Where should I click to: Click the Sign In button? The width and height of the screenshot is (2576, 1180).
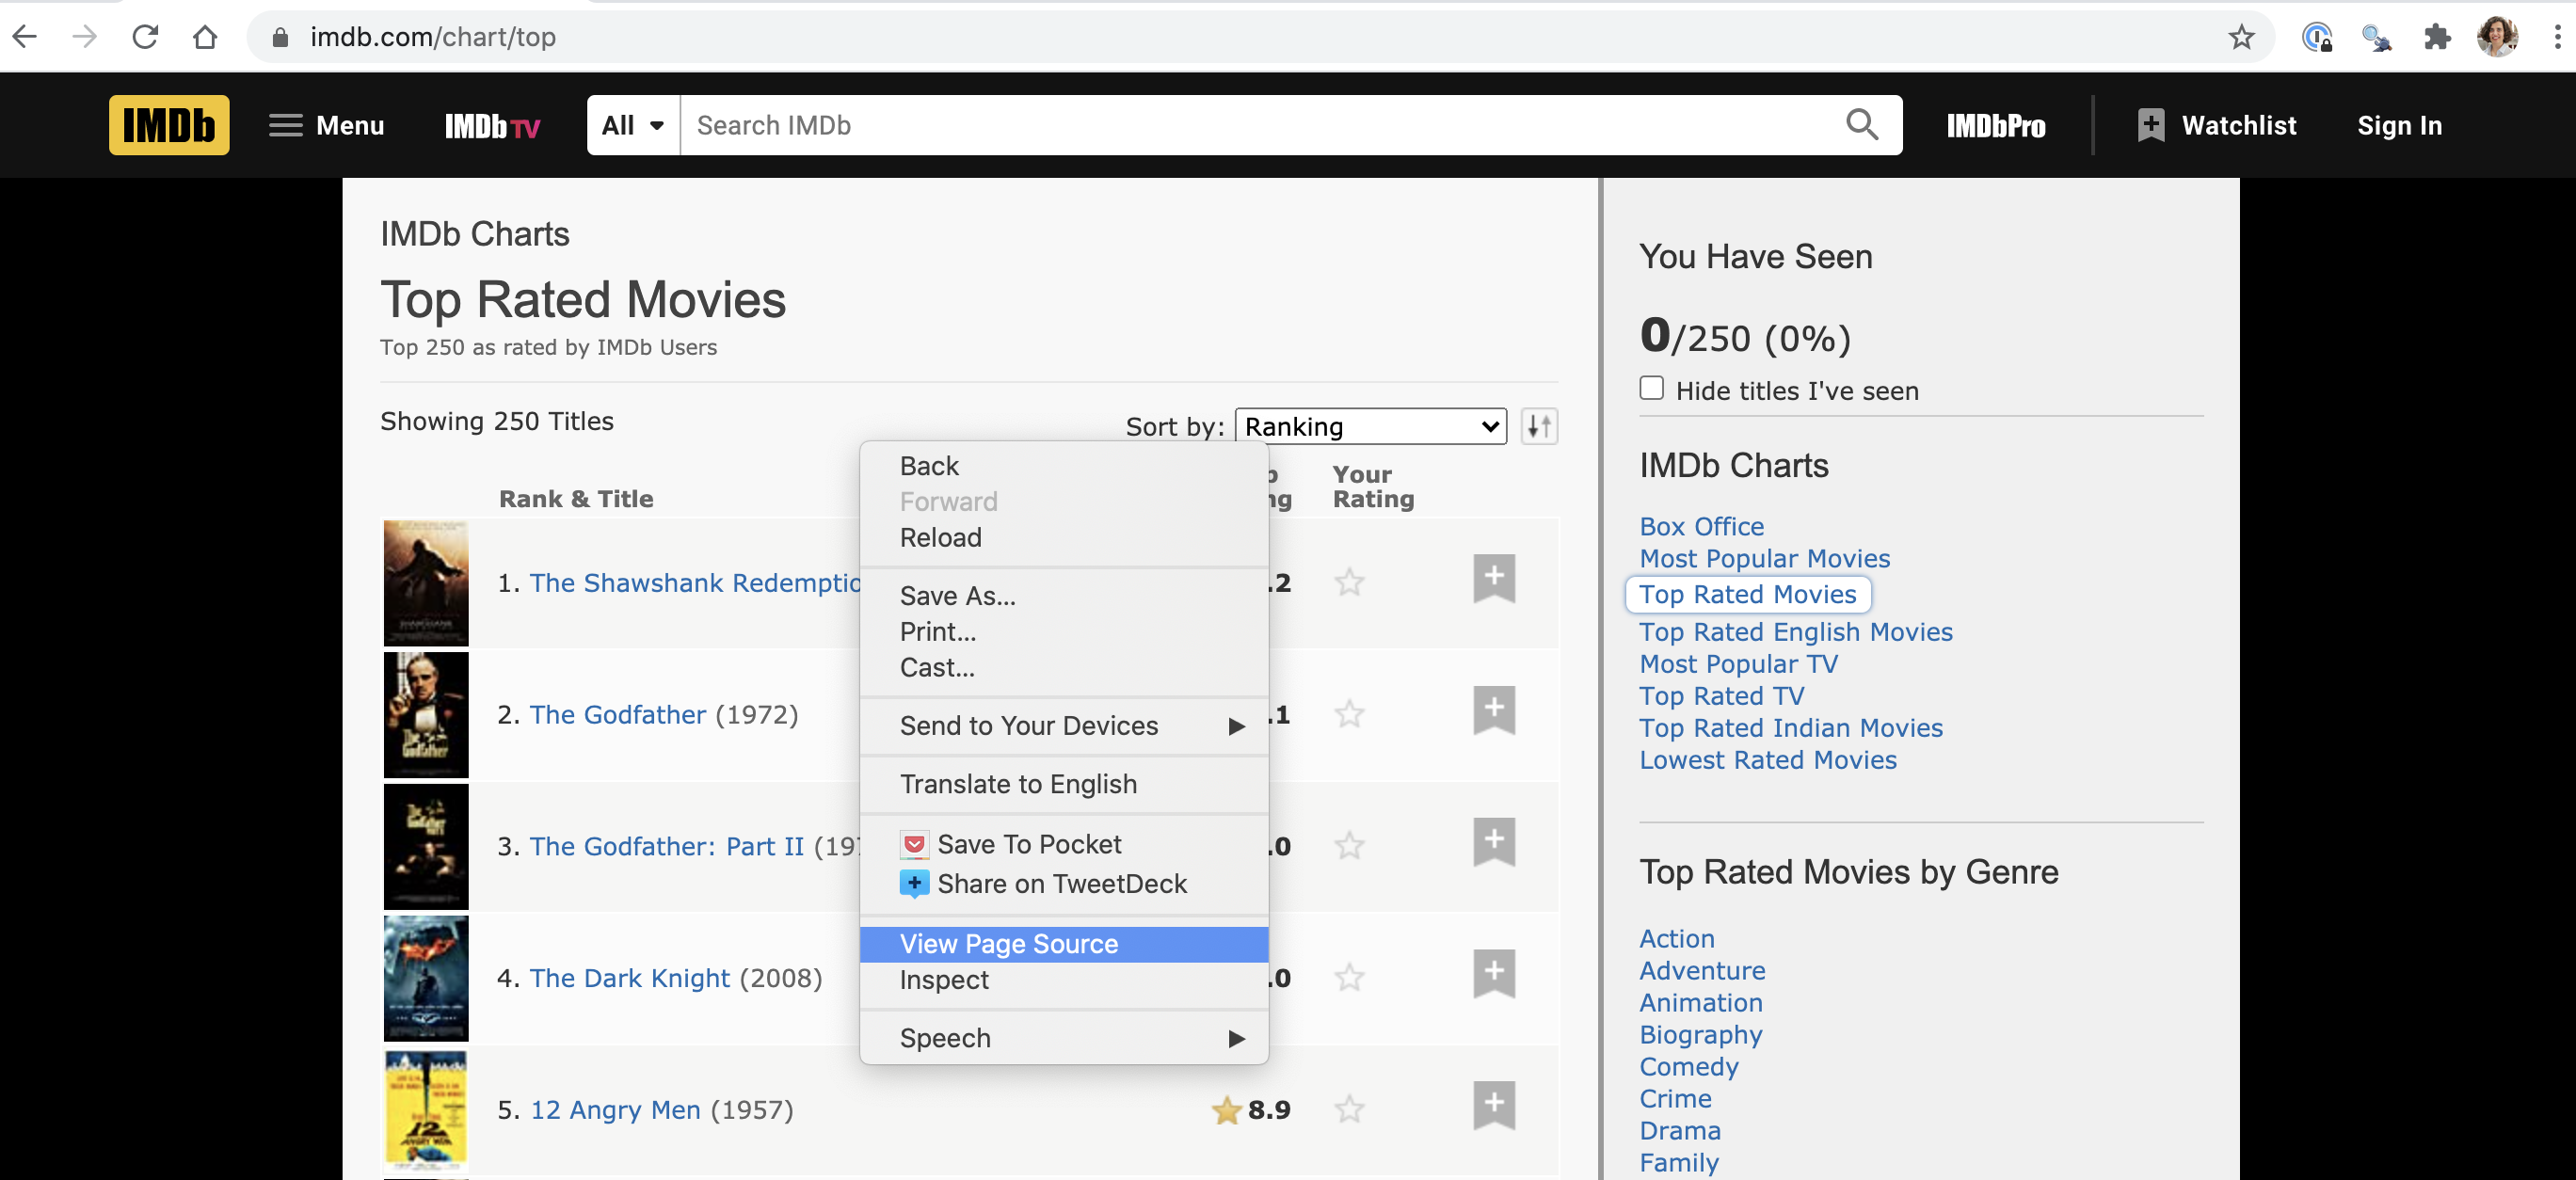tap(2399, 125)
